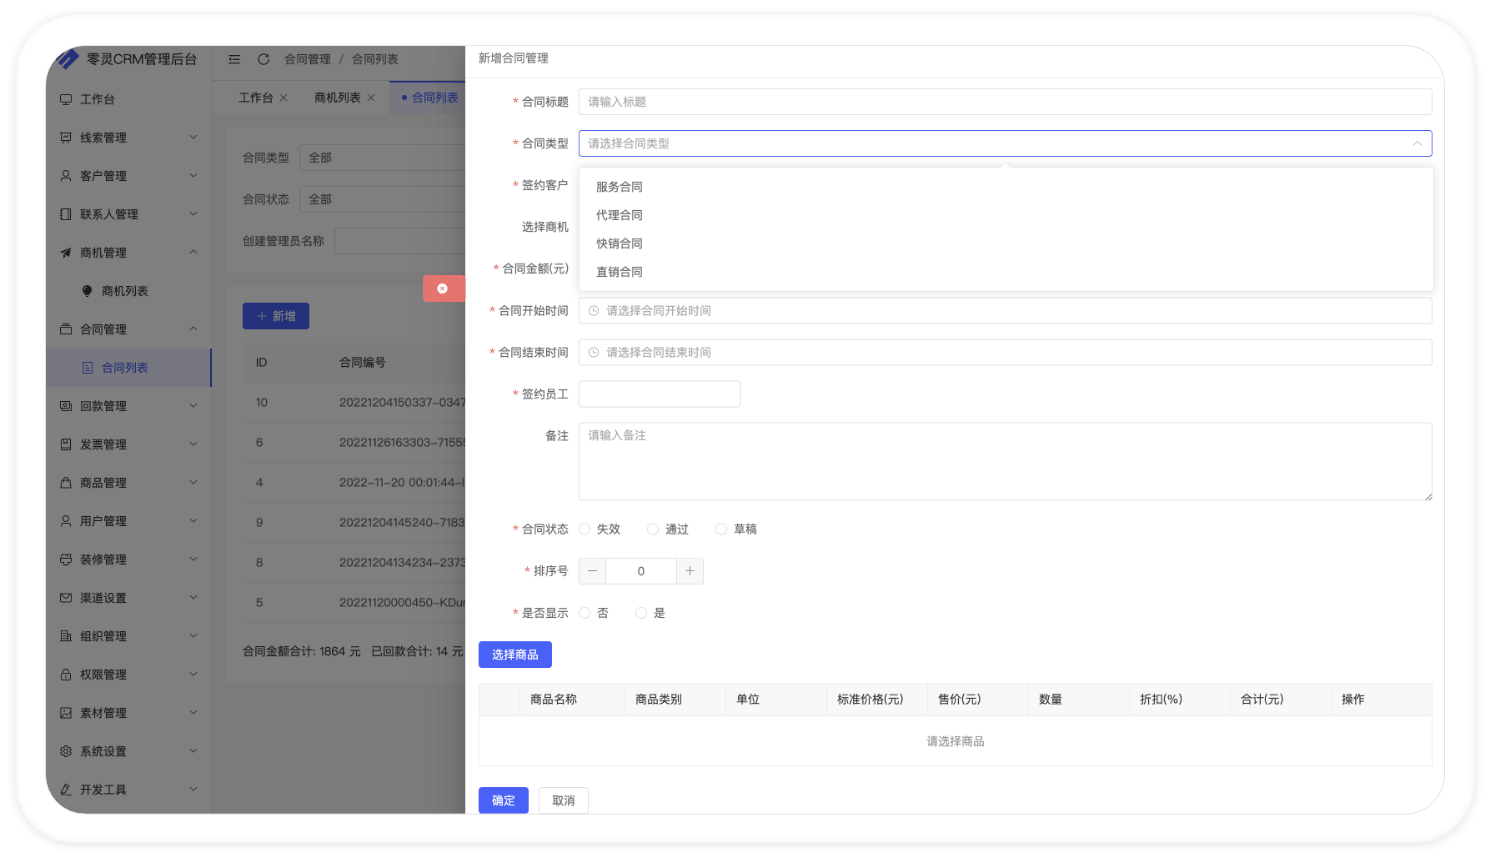Click the 商品管理 bag icon
This screenshot has height=860, width=1490.
pos(66,483)
